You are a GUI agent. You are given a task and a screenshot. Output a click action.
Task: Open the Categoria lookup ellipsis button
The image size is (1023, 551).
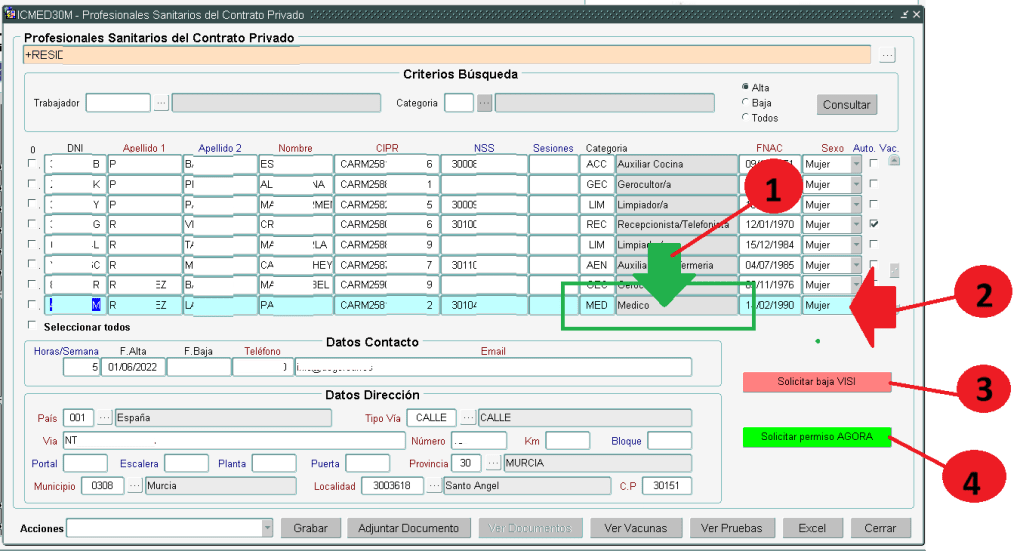click(484, 103)
